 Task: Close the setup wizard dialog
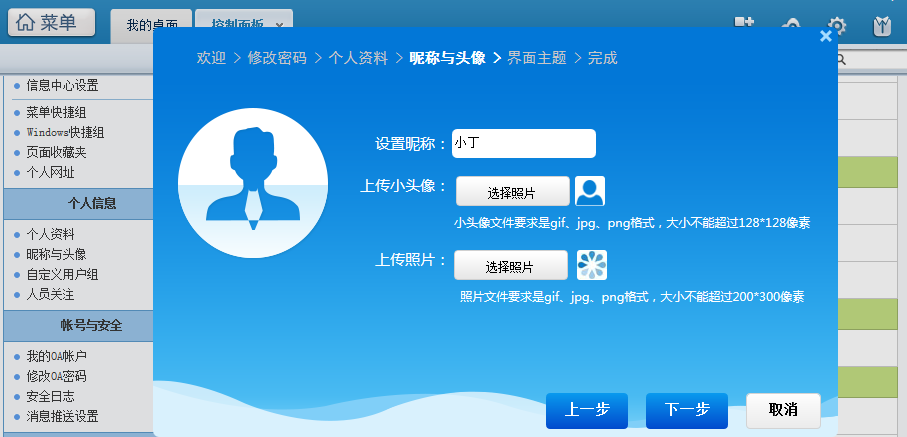click(x=825, y=36)
